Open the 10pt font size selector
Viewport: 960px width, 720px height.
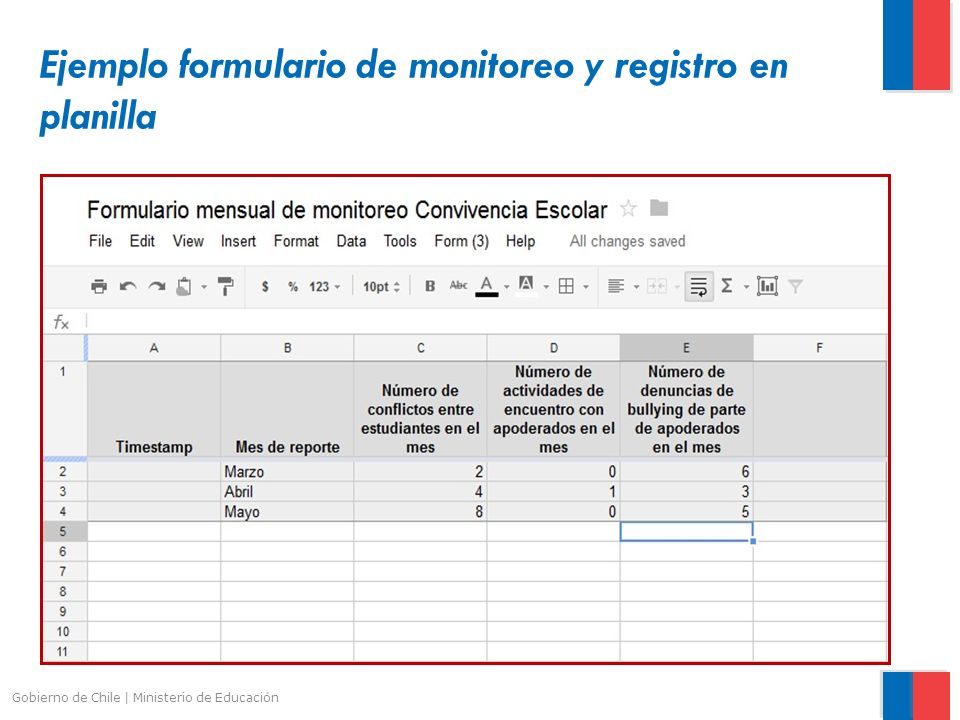pyautogui.click(x=381, y=286)
